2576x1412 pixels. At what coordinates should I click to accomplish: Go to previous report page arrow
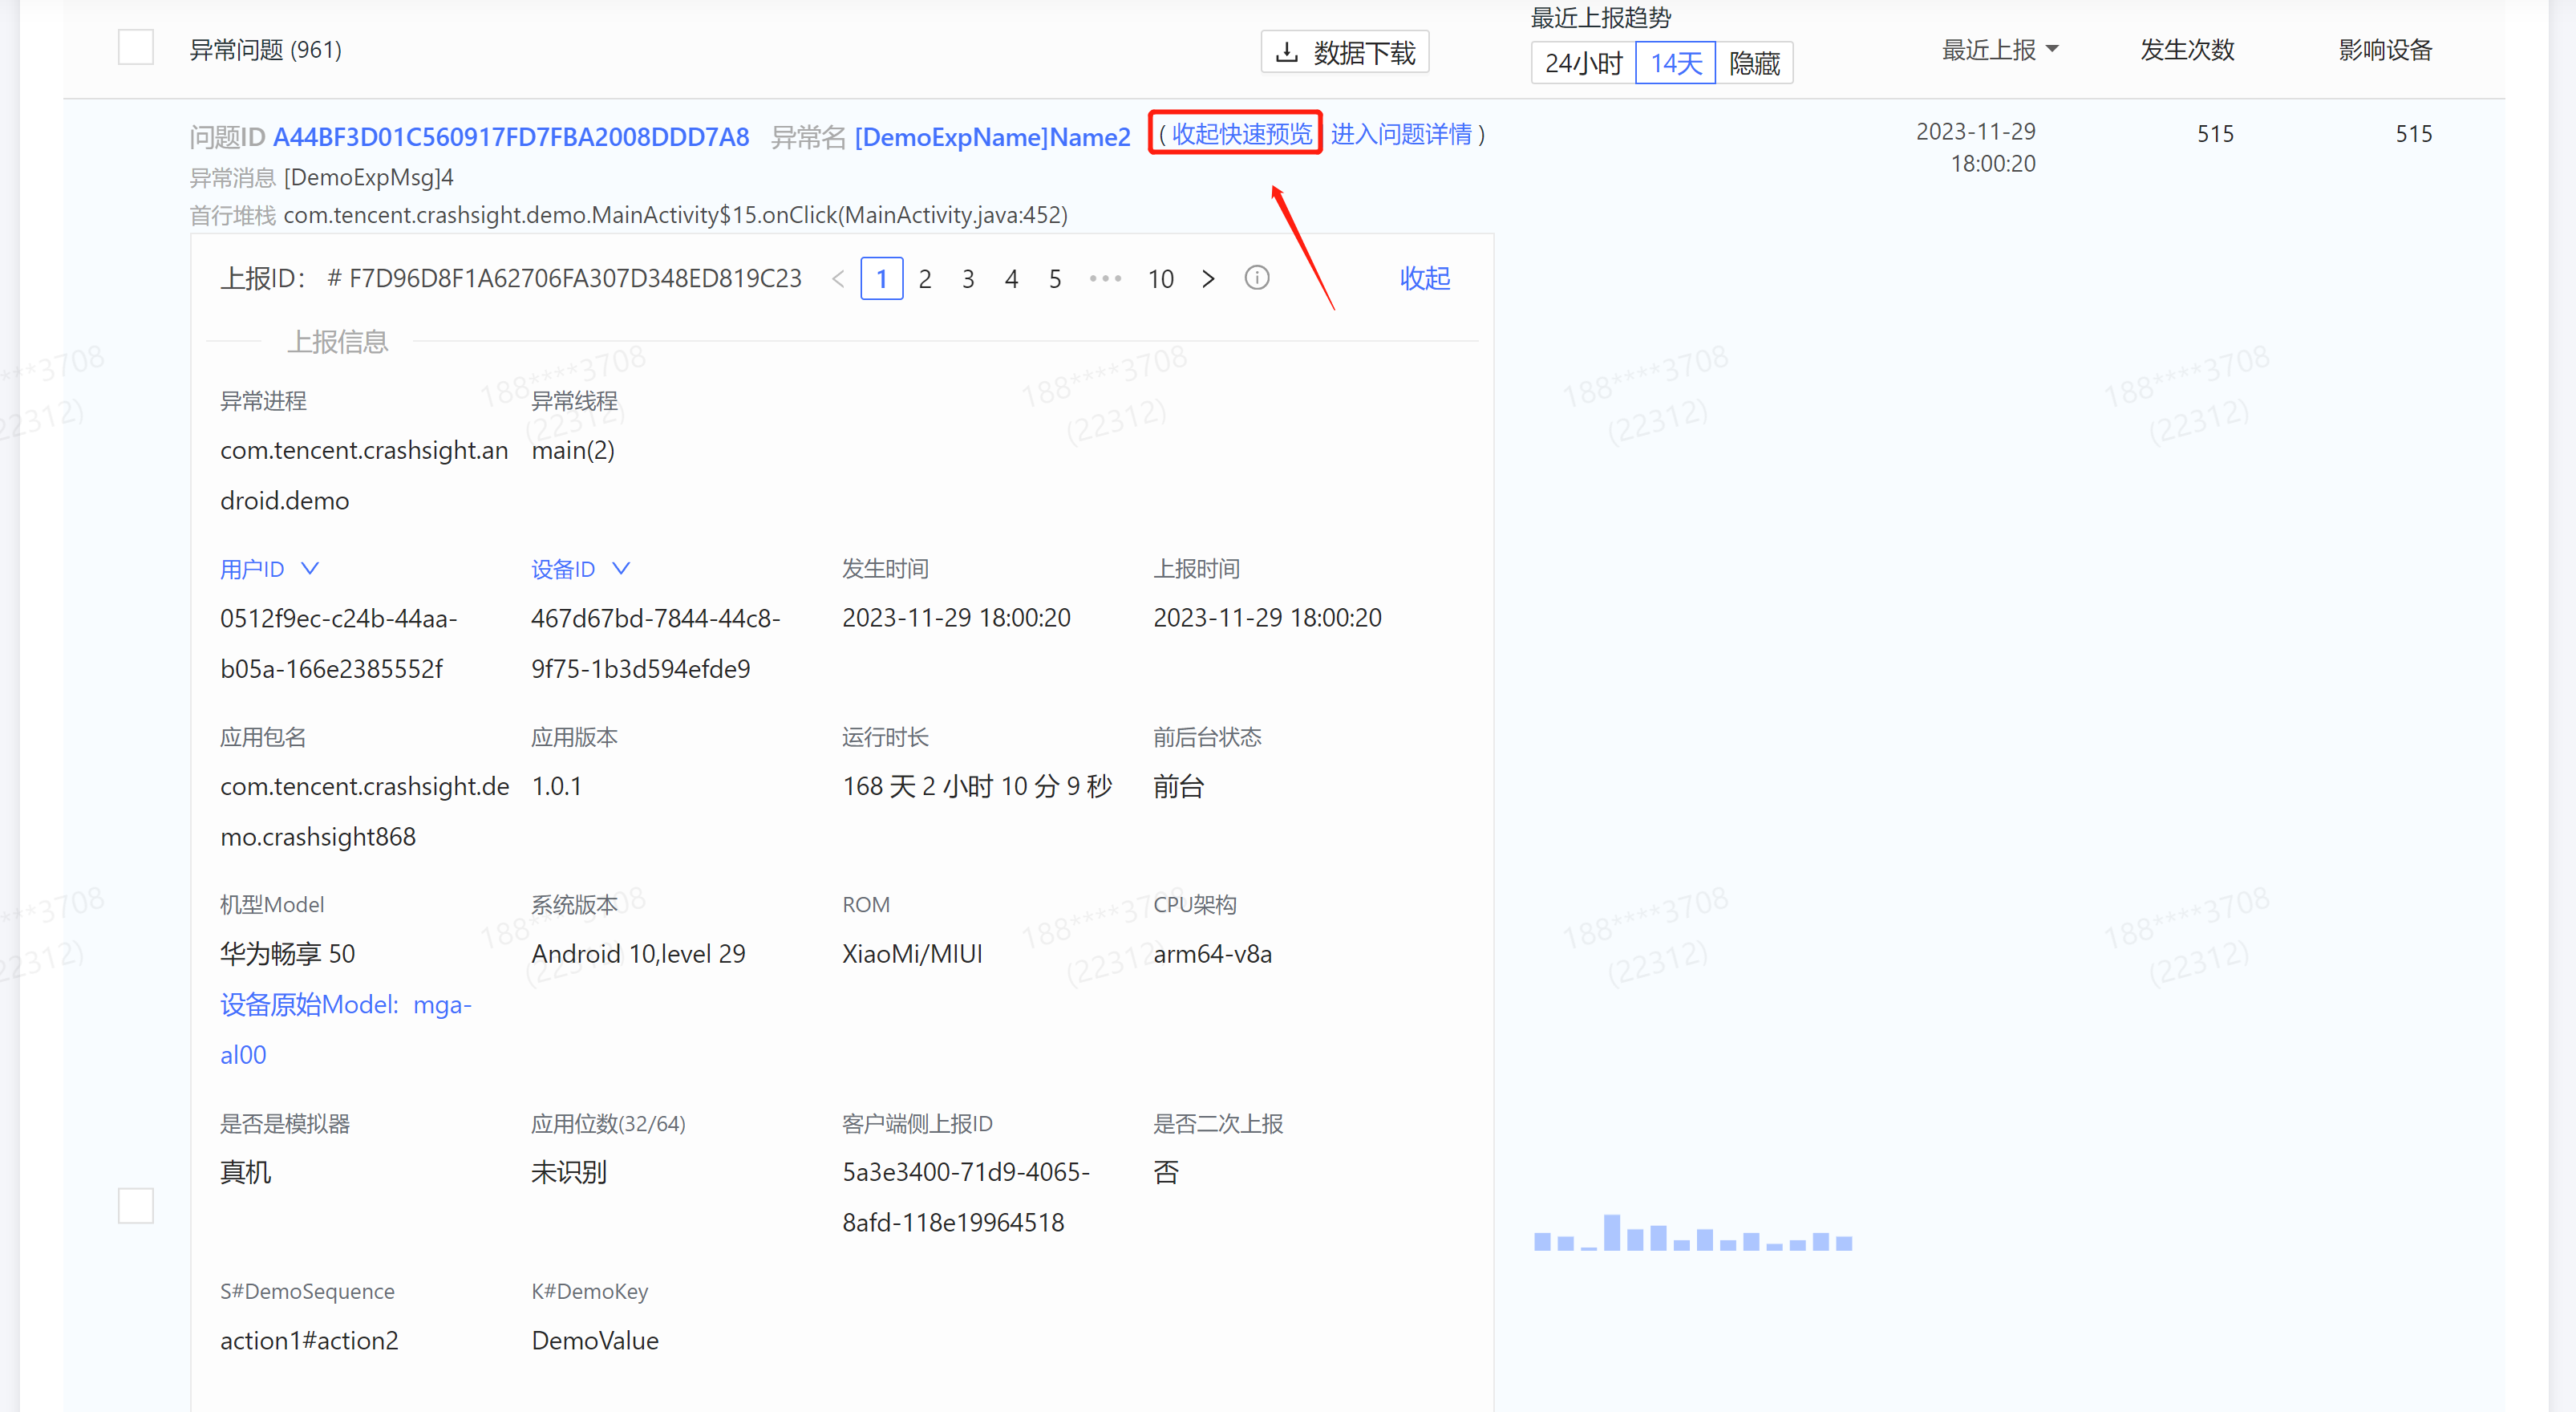(838, 279)
